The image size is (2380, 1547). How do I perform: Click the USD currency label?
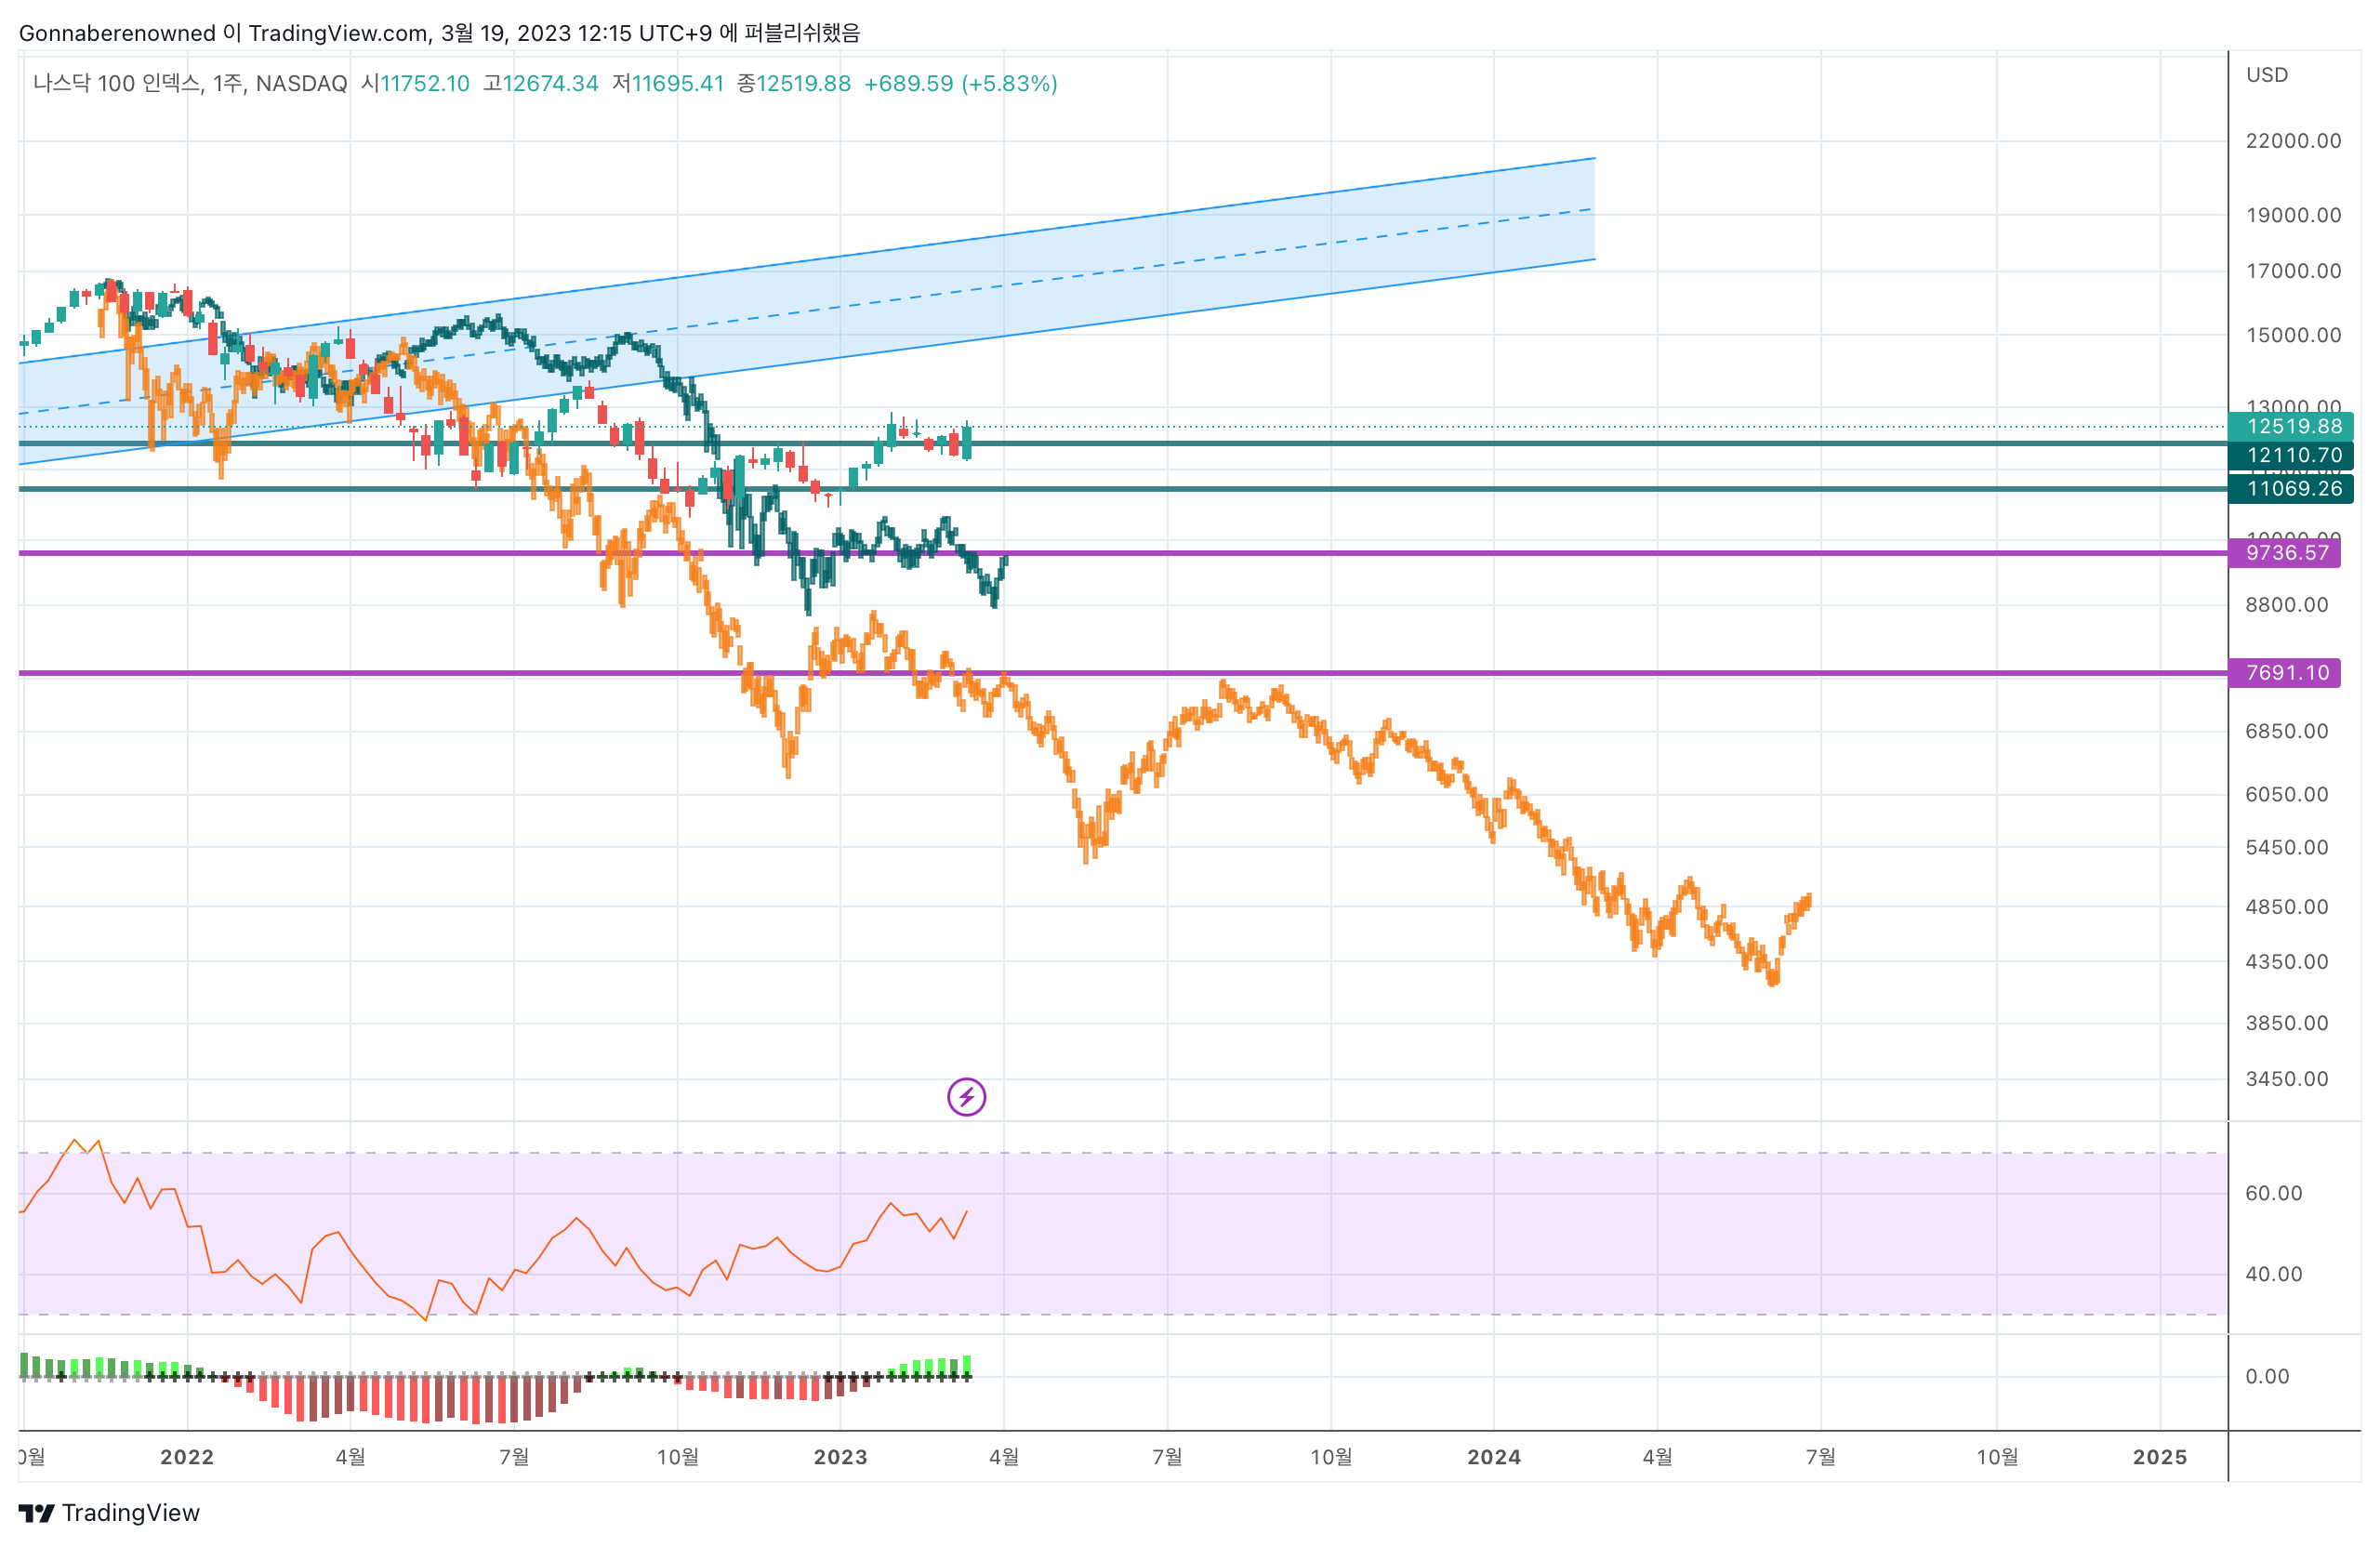point(2267,75)
